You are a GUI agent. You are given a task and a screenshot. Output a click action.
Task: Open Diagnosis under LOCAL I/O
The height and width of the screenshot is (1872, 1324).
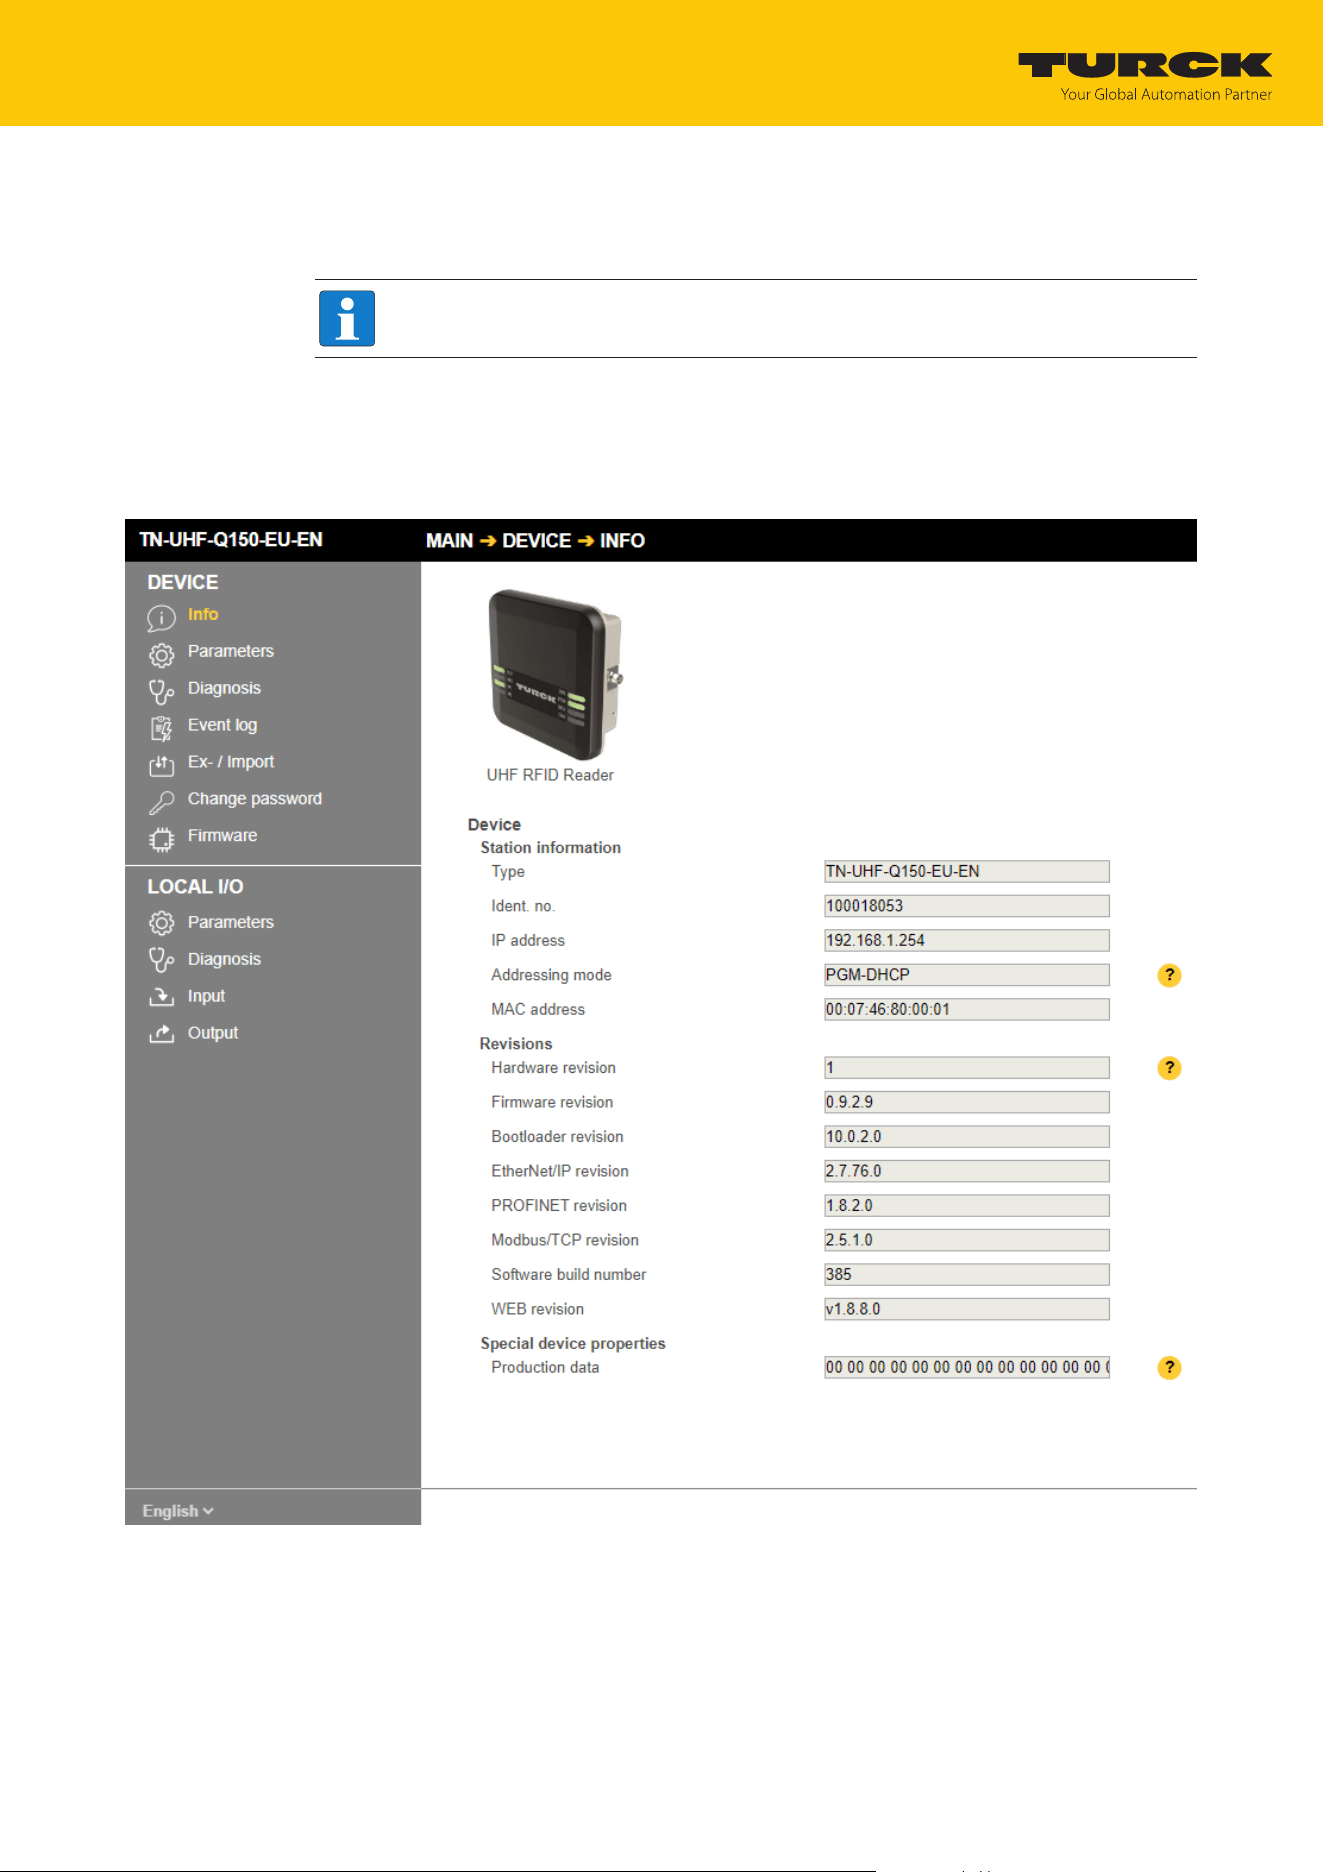click(x=224, y=959)
